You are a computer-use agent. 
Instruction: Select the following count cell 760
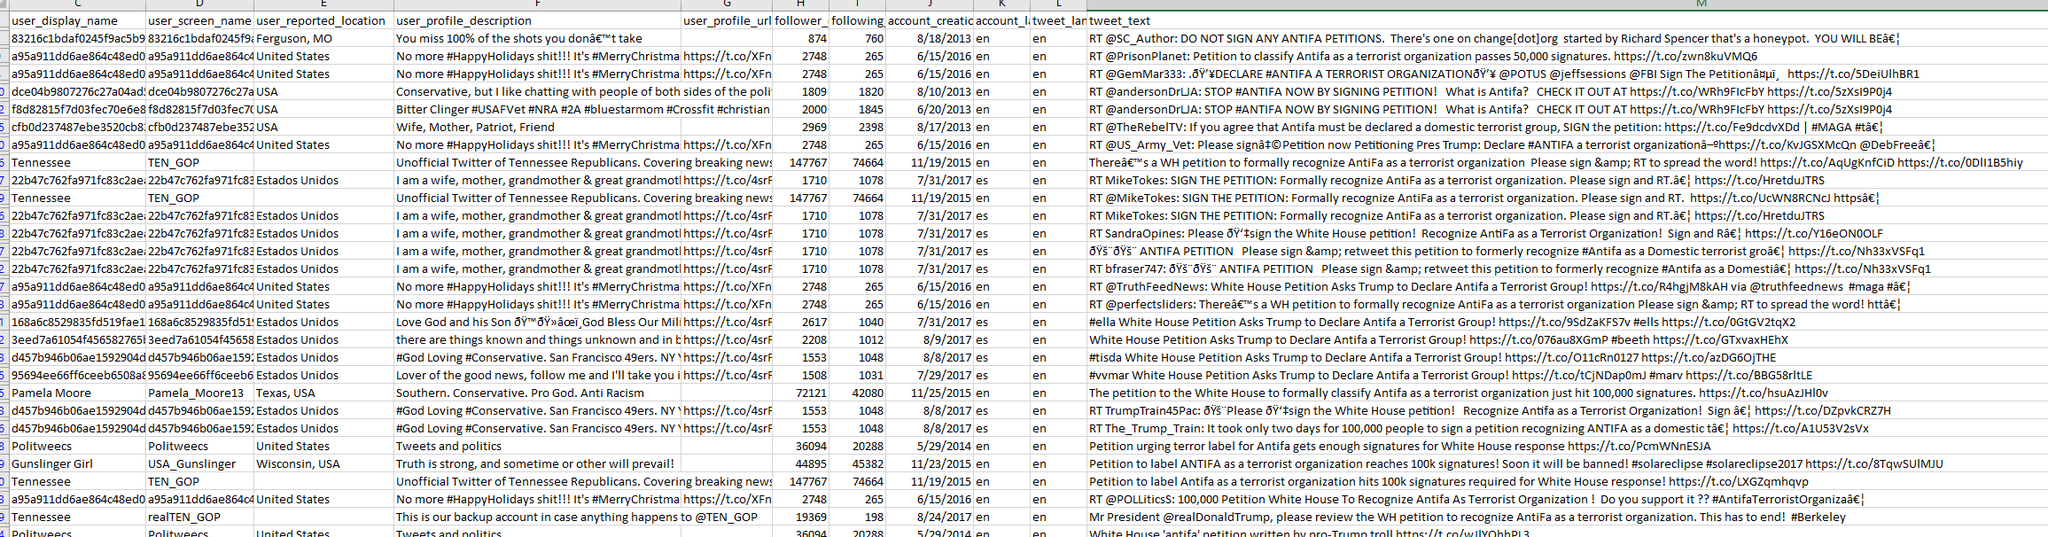click(857, 39)
